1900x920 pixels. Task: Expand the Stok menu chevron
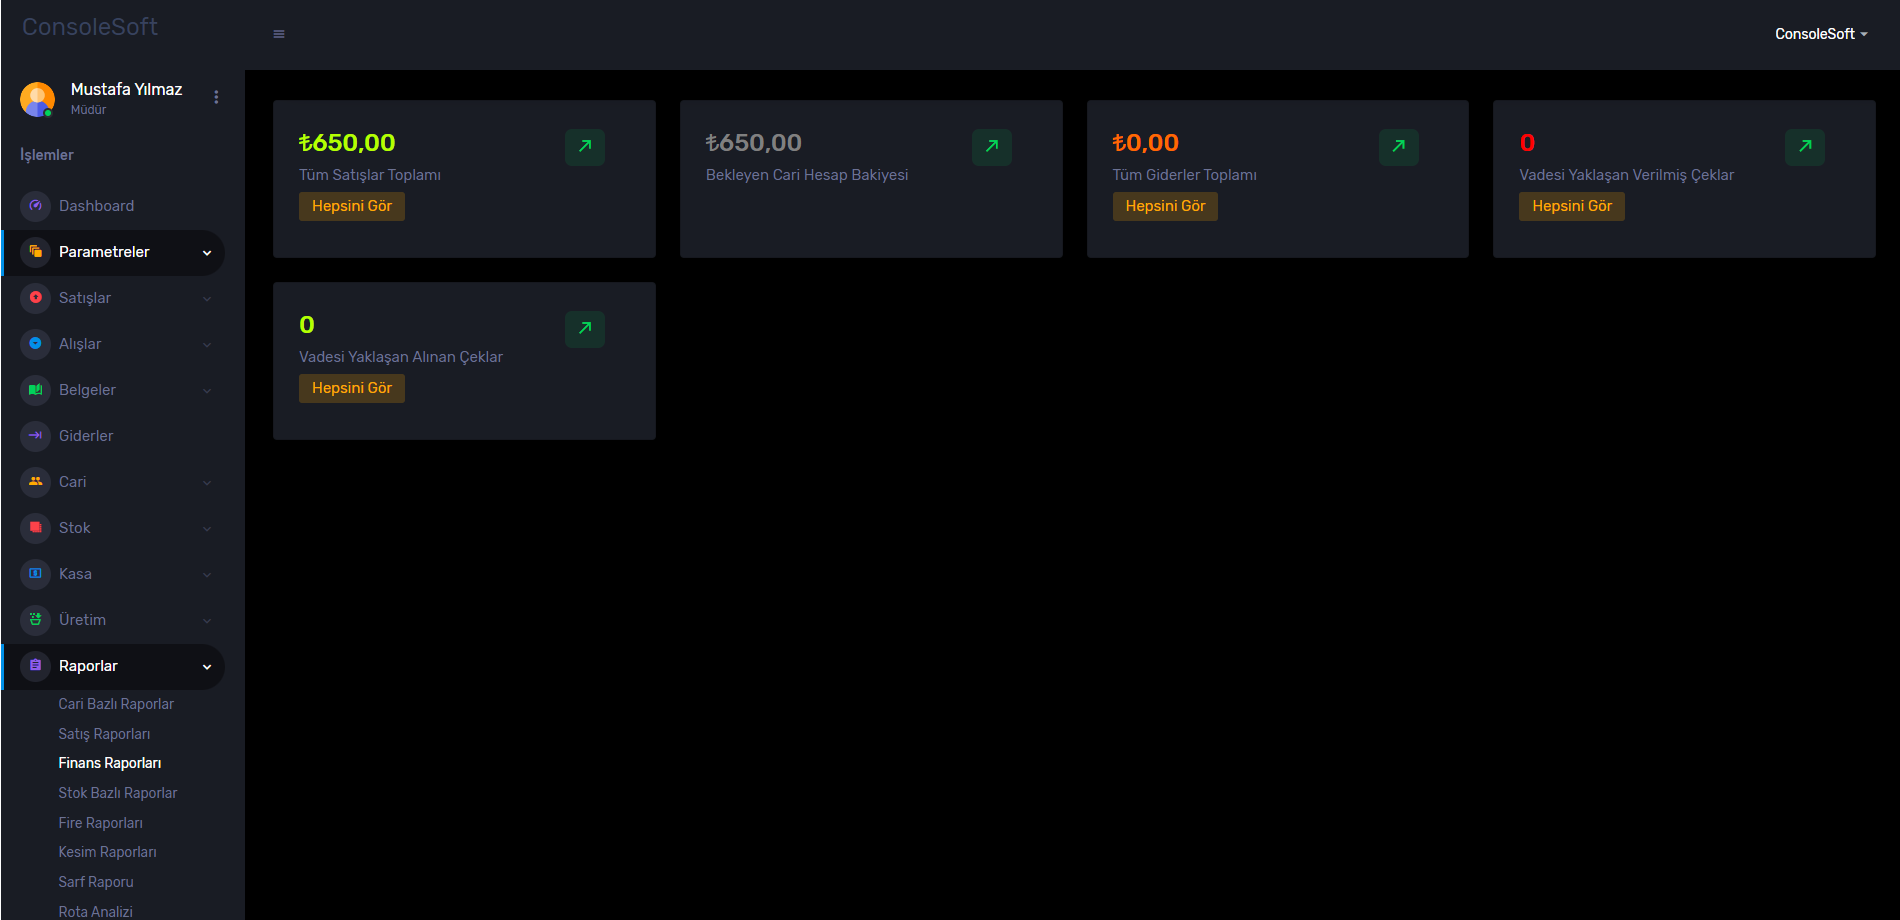pos(207,529)
